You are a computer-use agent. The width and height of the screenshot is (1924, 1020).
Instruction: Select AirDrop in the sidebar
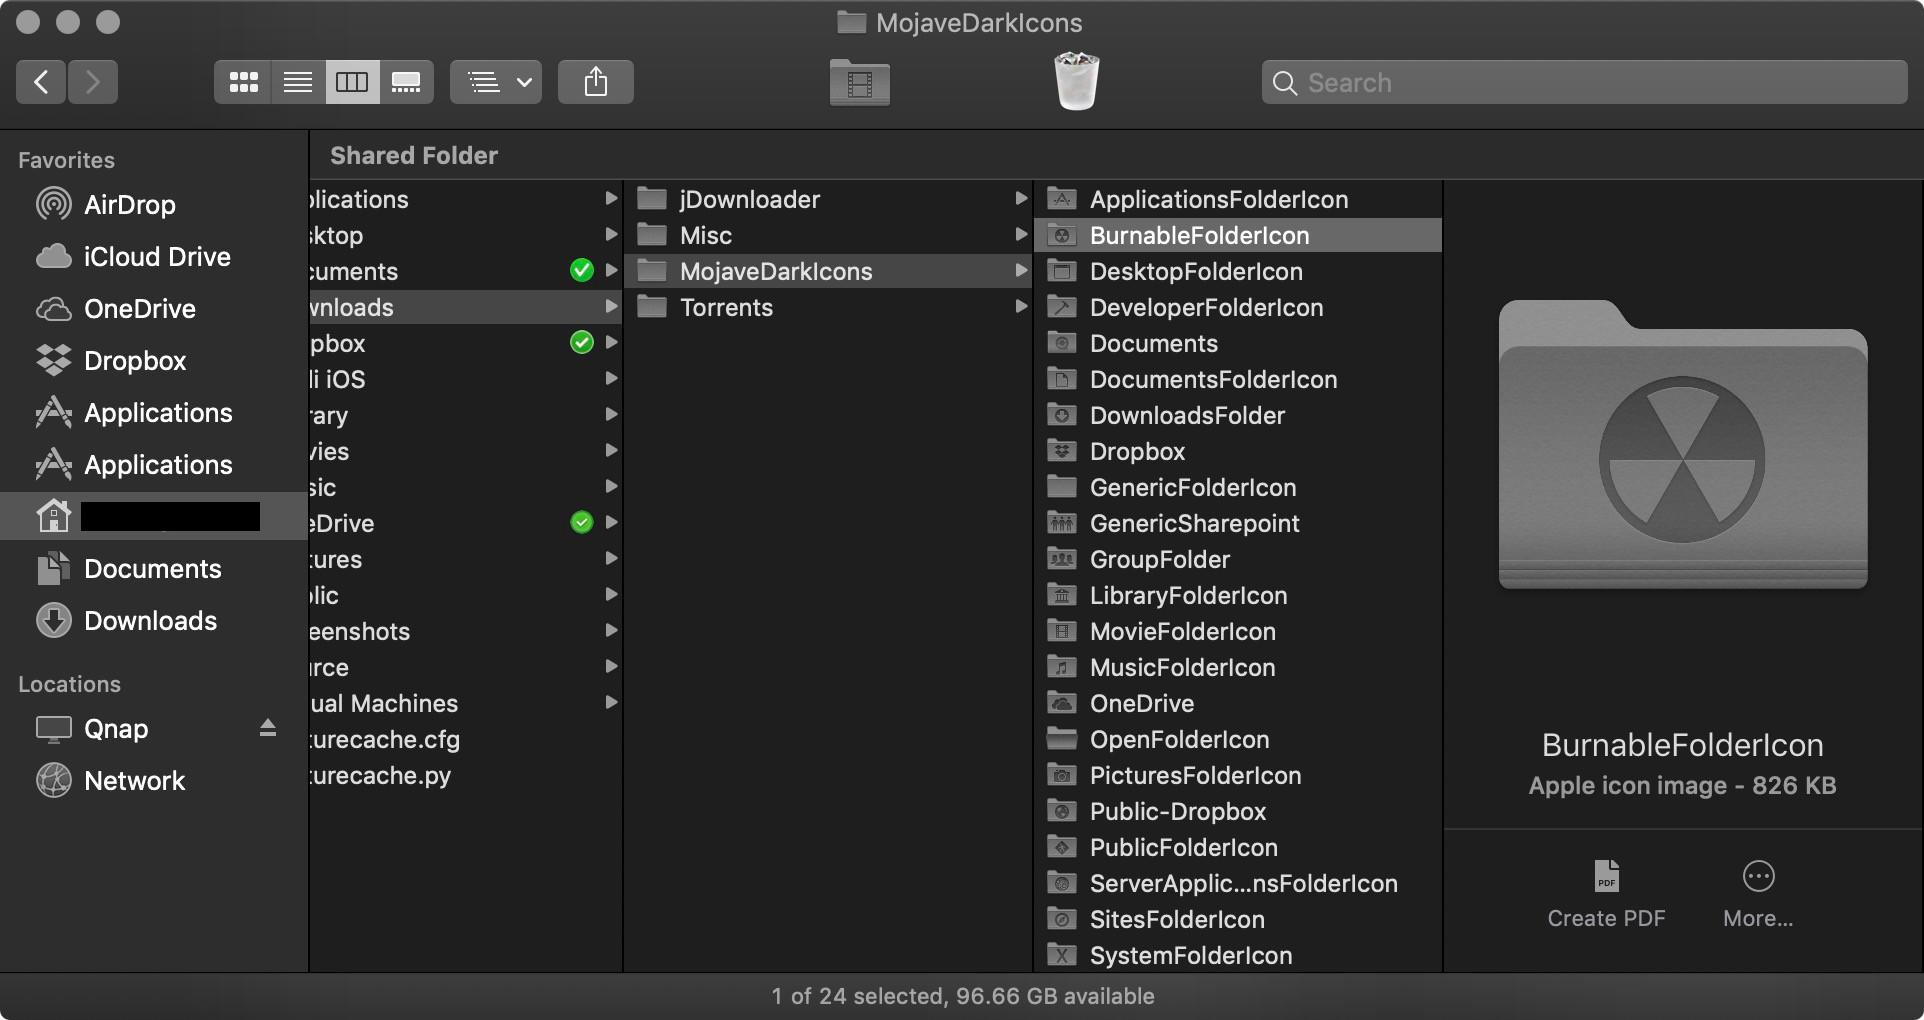(129, 204)
